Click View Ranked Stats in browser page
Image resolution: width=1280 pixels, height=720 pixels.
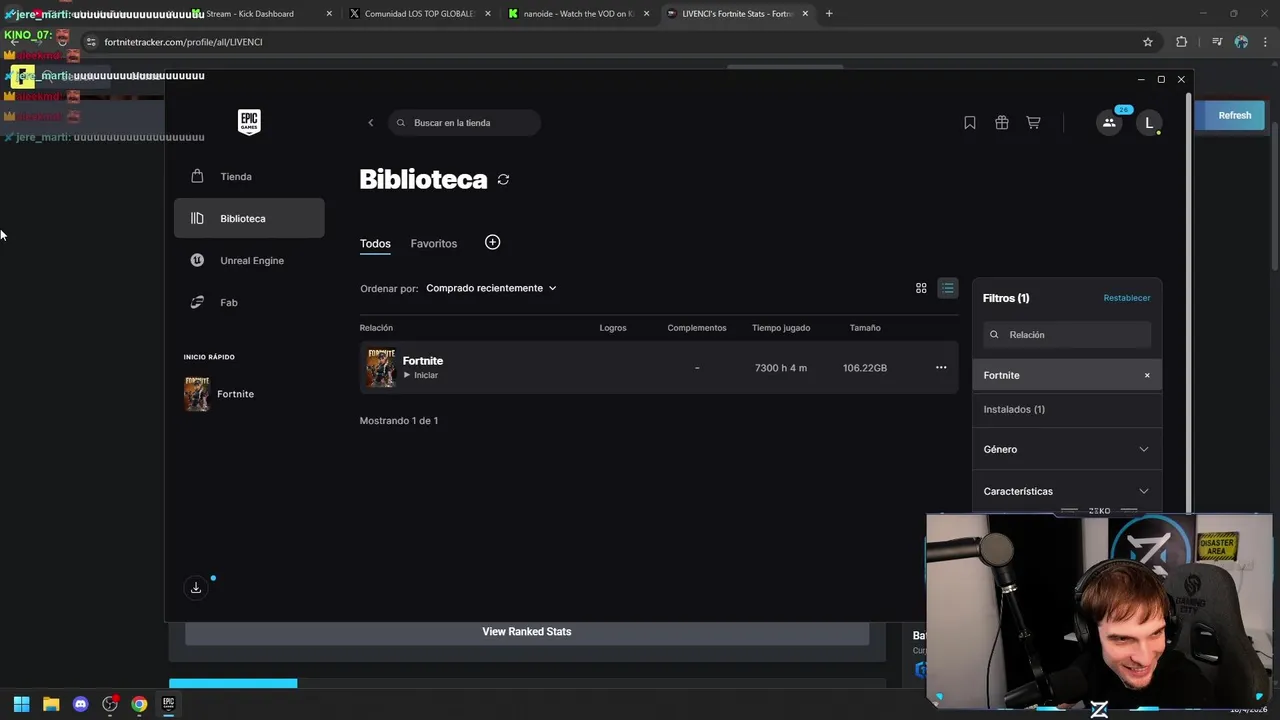527,632
